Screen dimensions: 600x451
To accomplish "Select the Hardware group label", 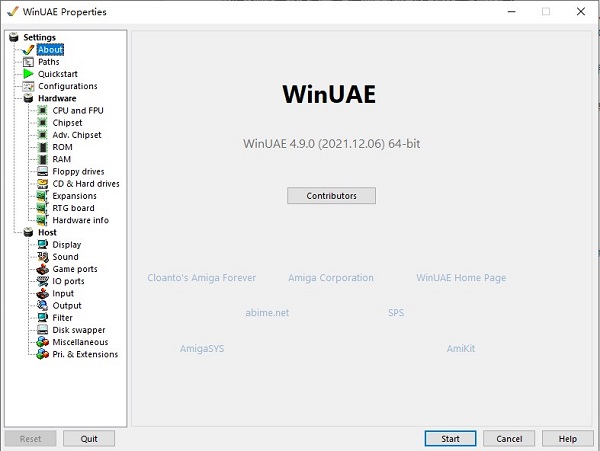I will pyautogui.click(x=57, y=98).
